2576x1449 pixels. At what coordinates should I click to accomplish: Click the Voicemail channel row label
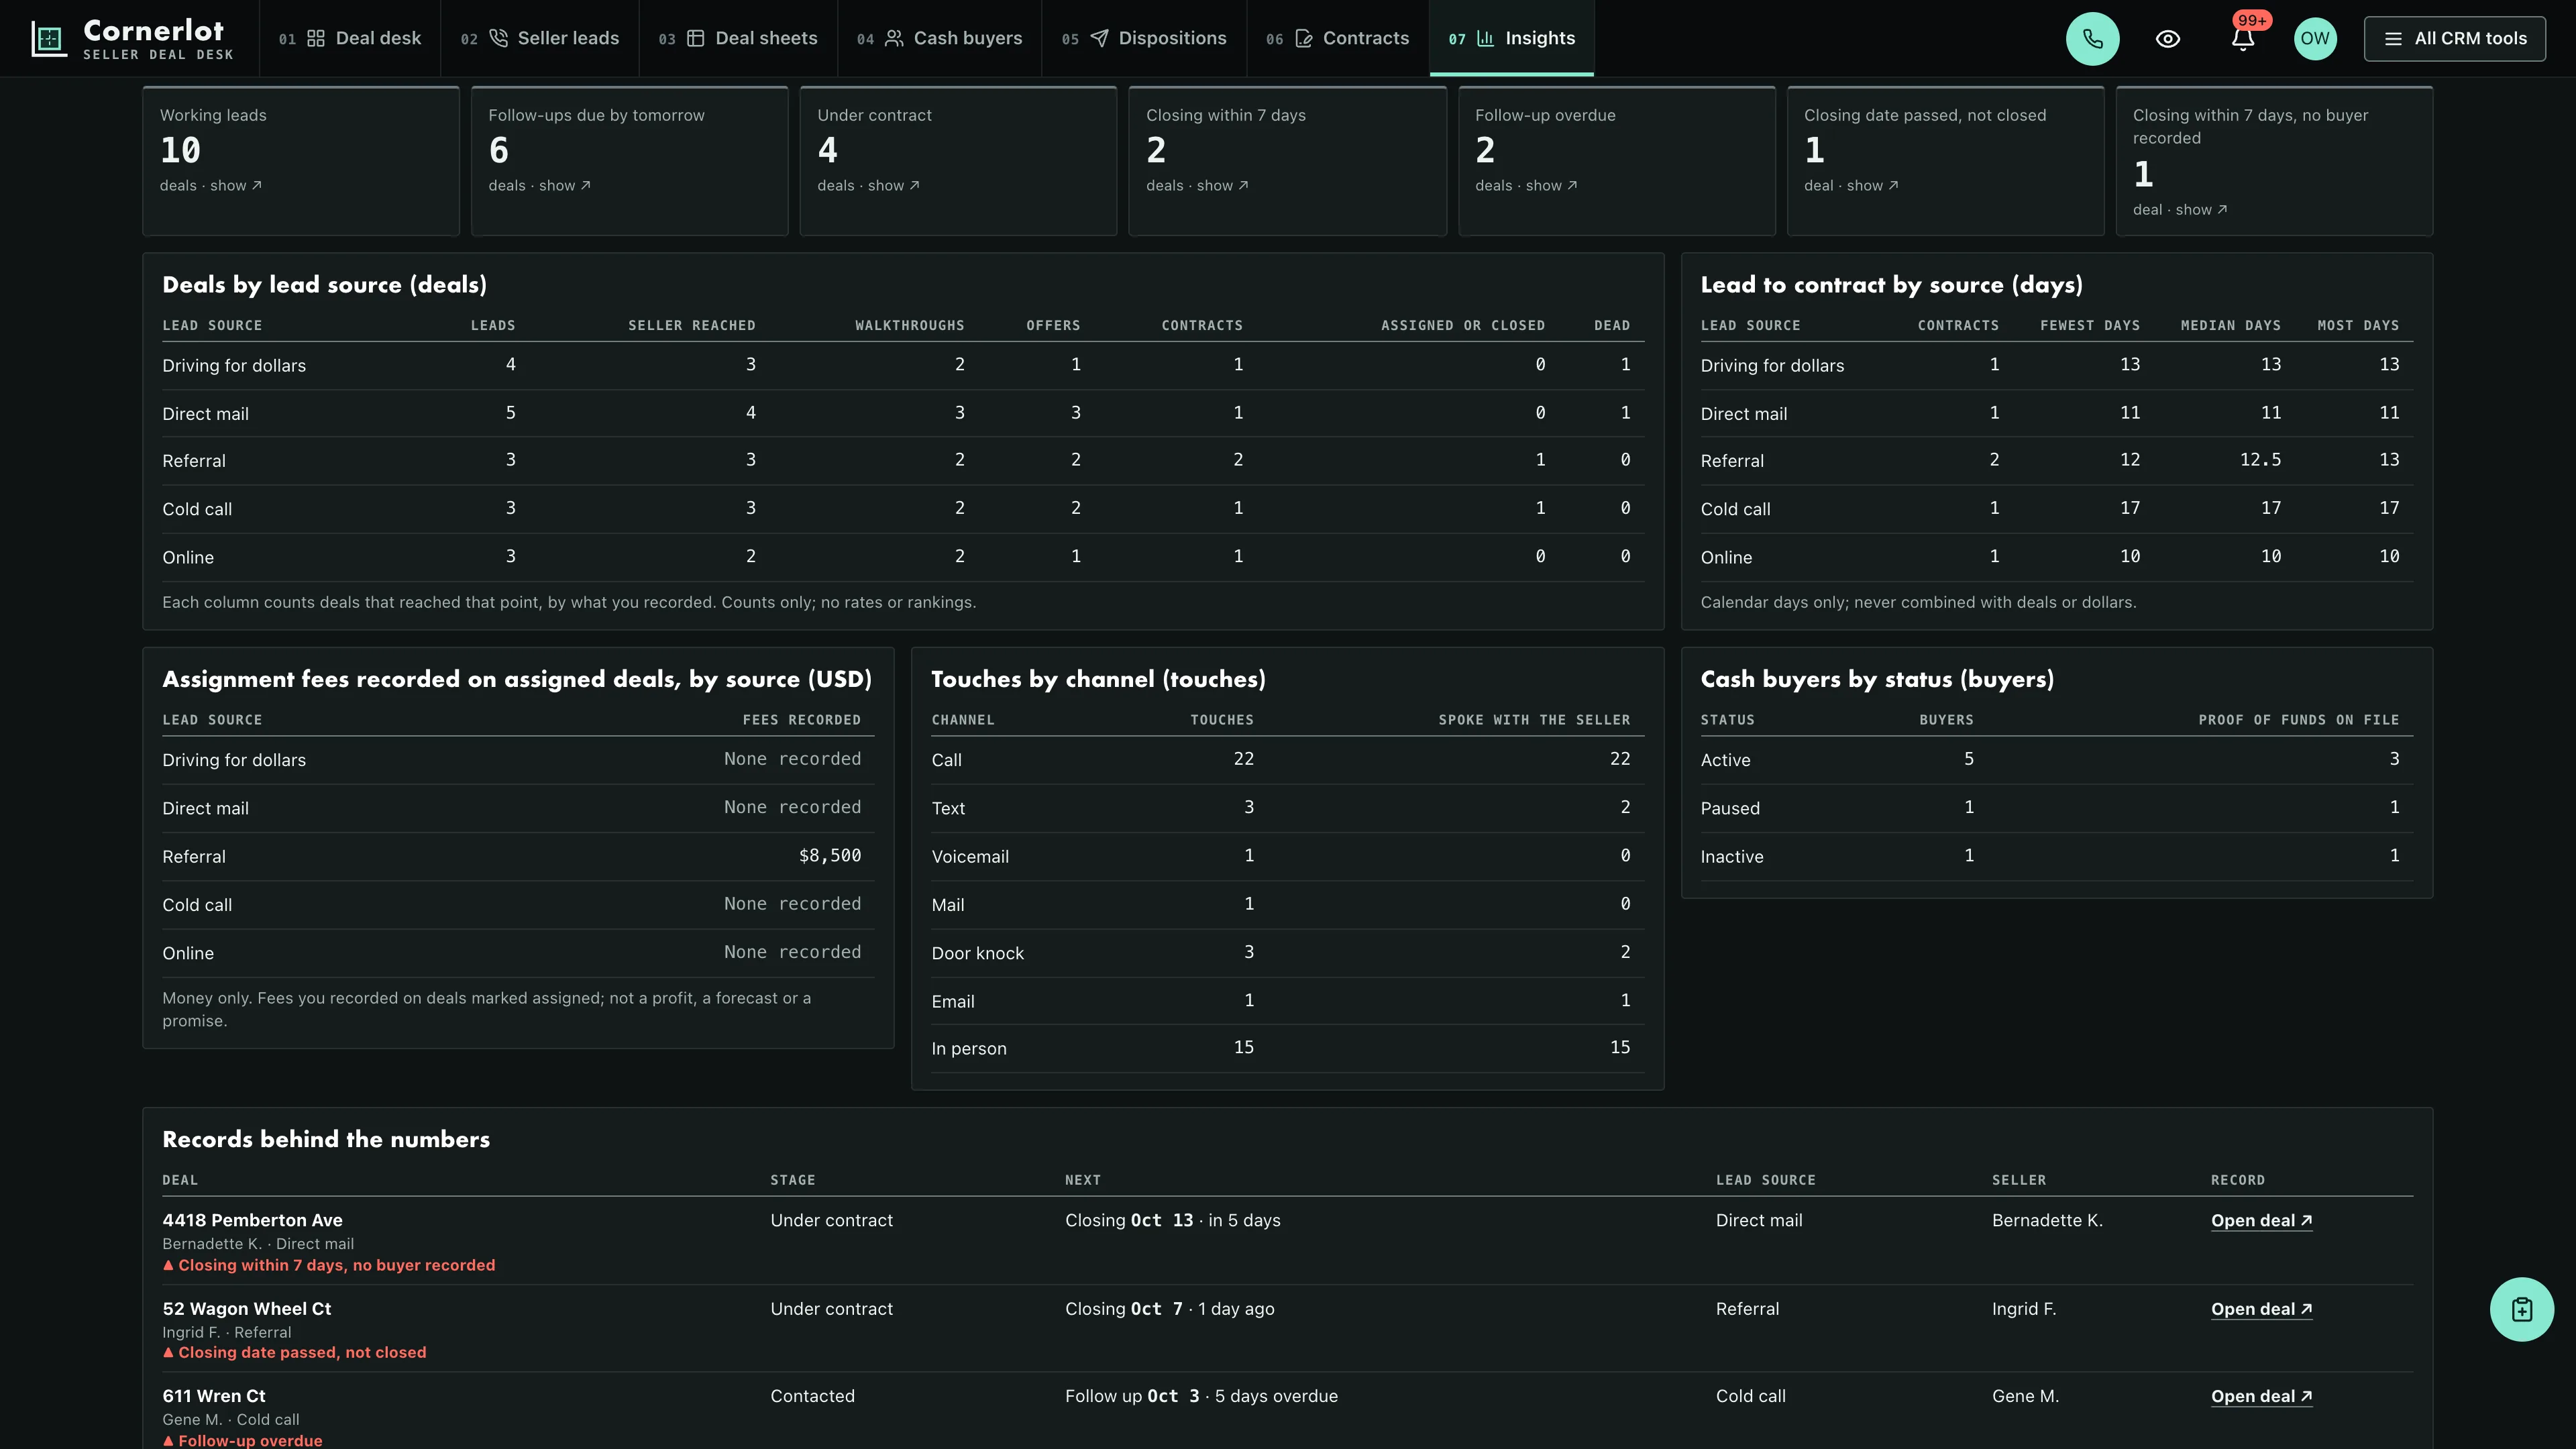(970, 857)
